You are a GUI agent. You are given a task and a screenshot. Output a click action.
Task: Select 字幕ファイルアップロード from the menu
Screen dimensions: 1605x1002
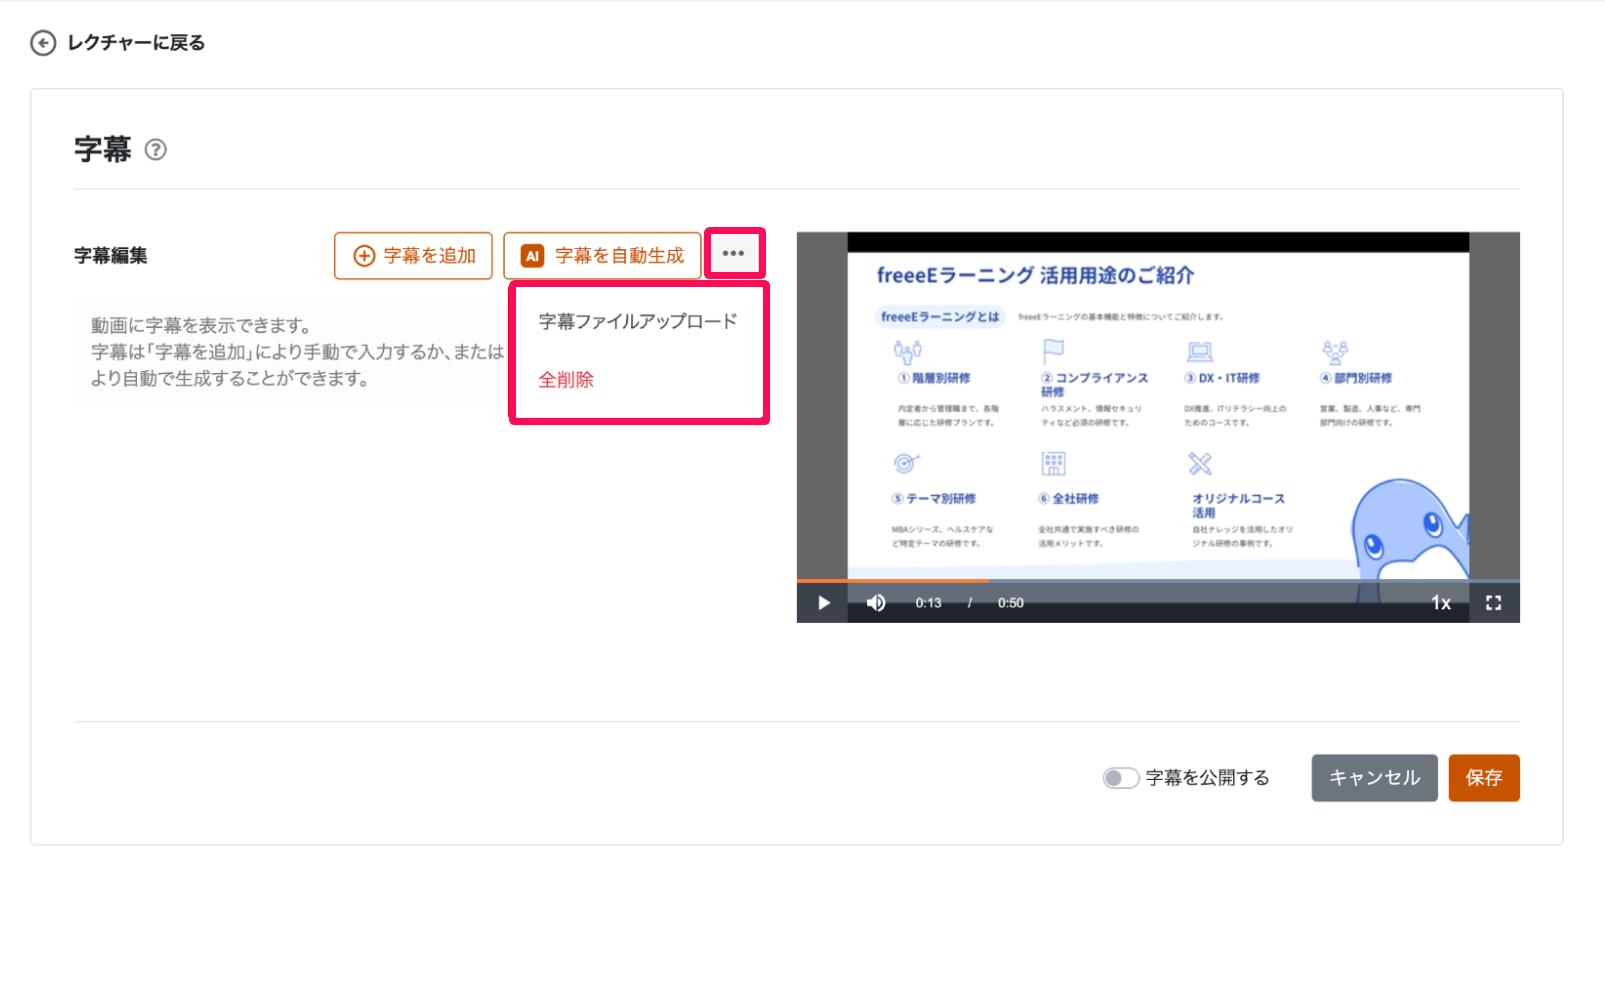(638, 322)
